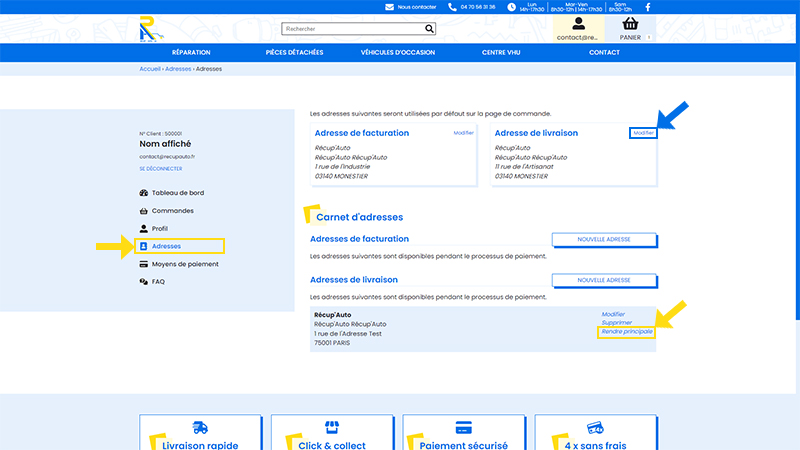This screenshot has height=450, width=800.
Task: Click the 75001 PARIS address line
Action: tap(332, 343)
